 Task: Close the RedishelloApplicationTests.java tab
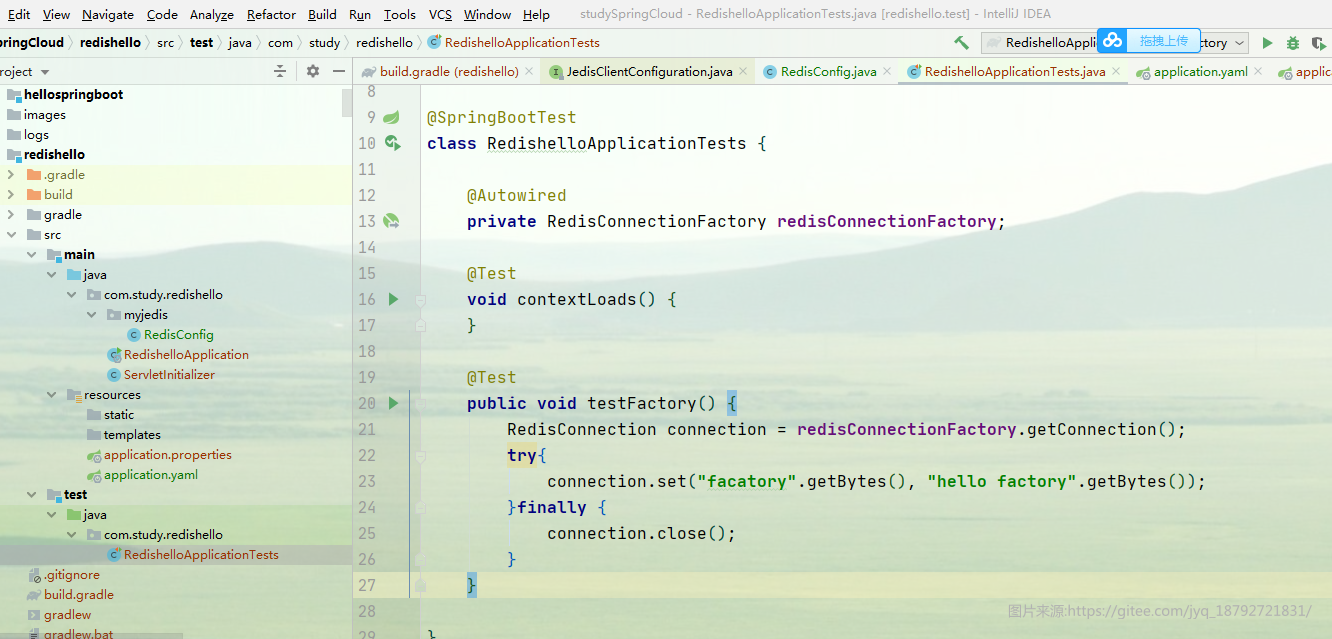(x=1117, y=72)
